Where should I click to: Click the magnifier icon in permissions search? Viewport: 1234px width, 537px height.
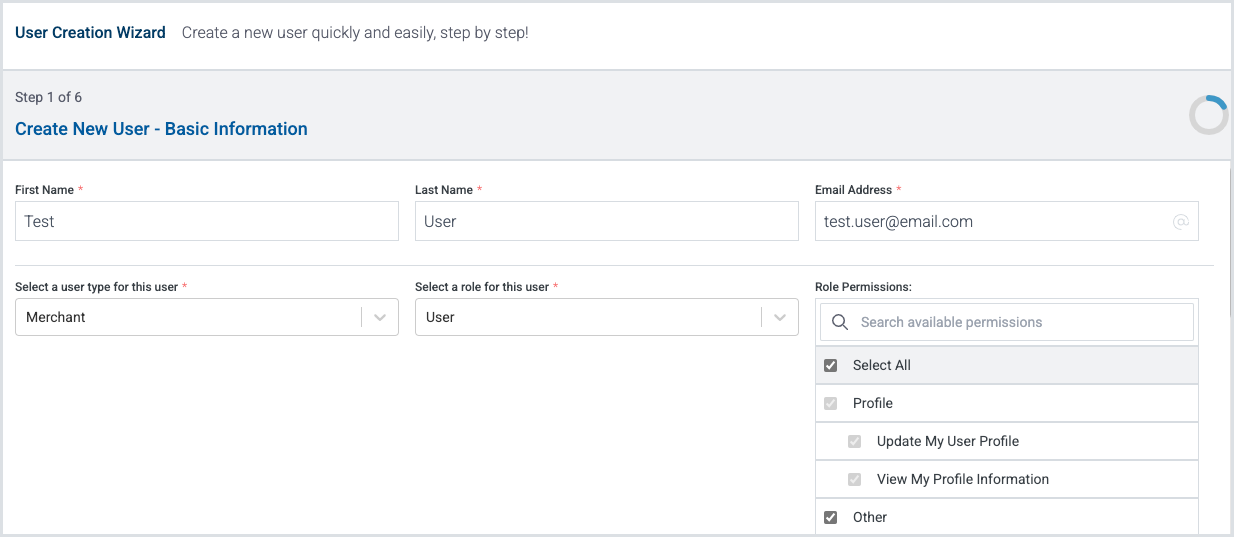pyautogui.click(x=840, y=322)
